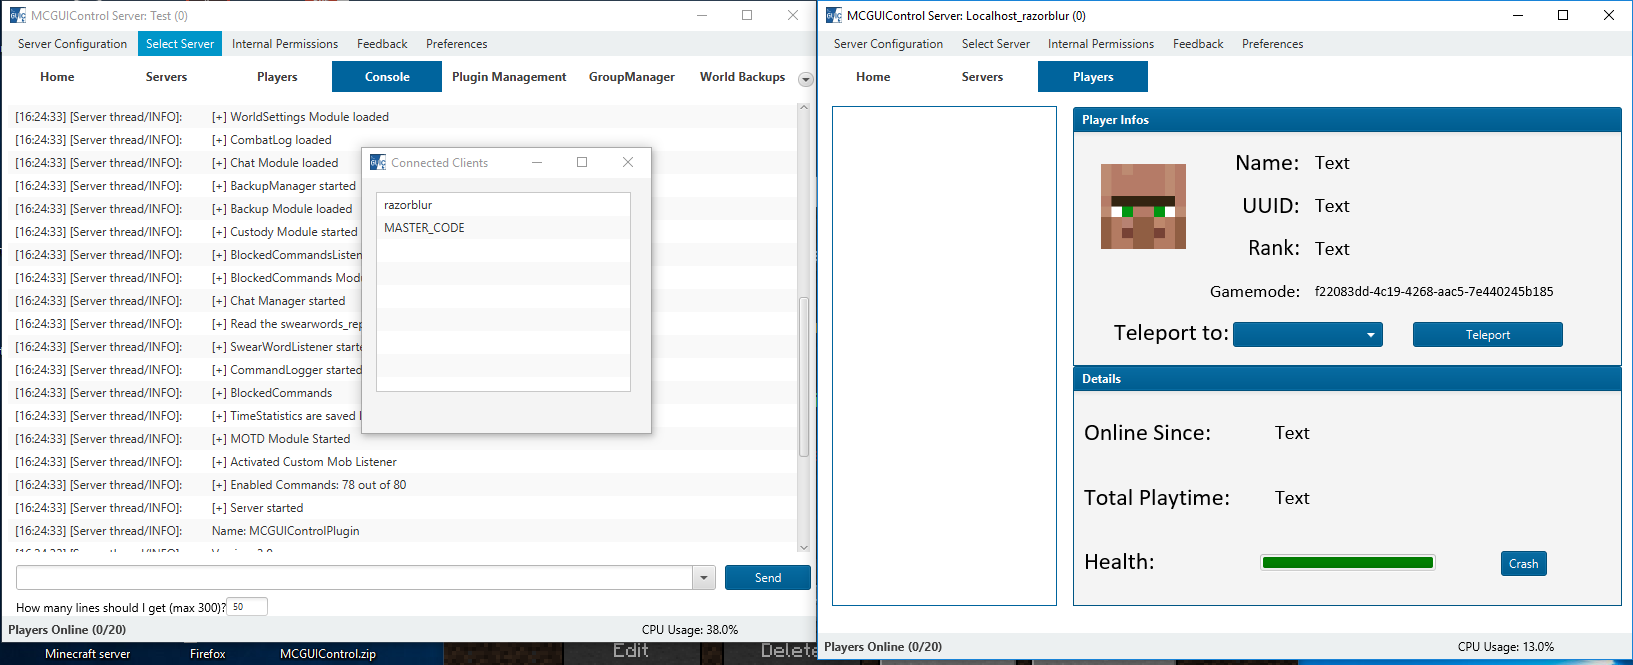This screenshot has width=1633, height=665.
Task: Click the console scroll down arrow
Action: click(803, 547)
